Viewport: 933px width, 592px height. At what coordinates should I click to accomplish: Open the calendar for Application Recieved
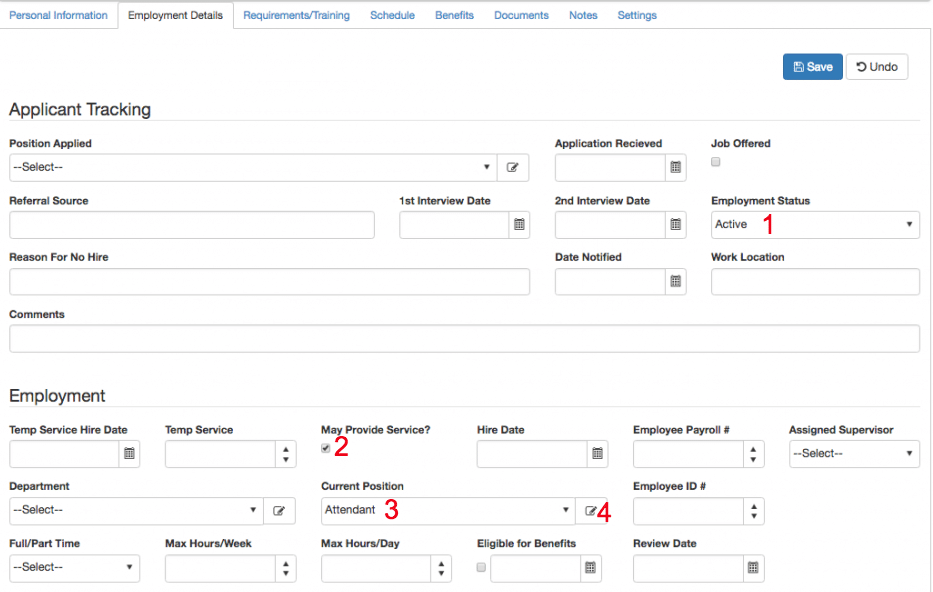click(x=676, y=167)
